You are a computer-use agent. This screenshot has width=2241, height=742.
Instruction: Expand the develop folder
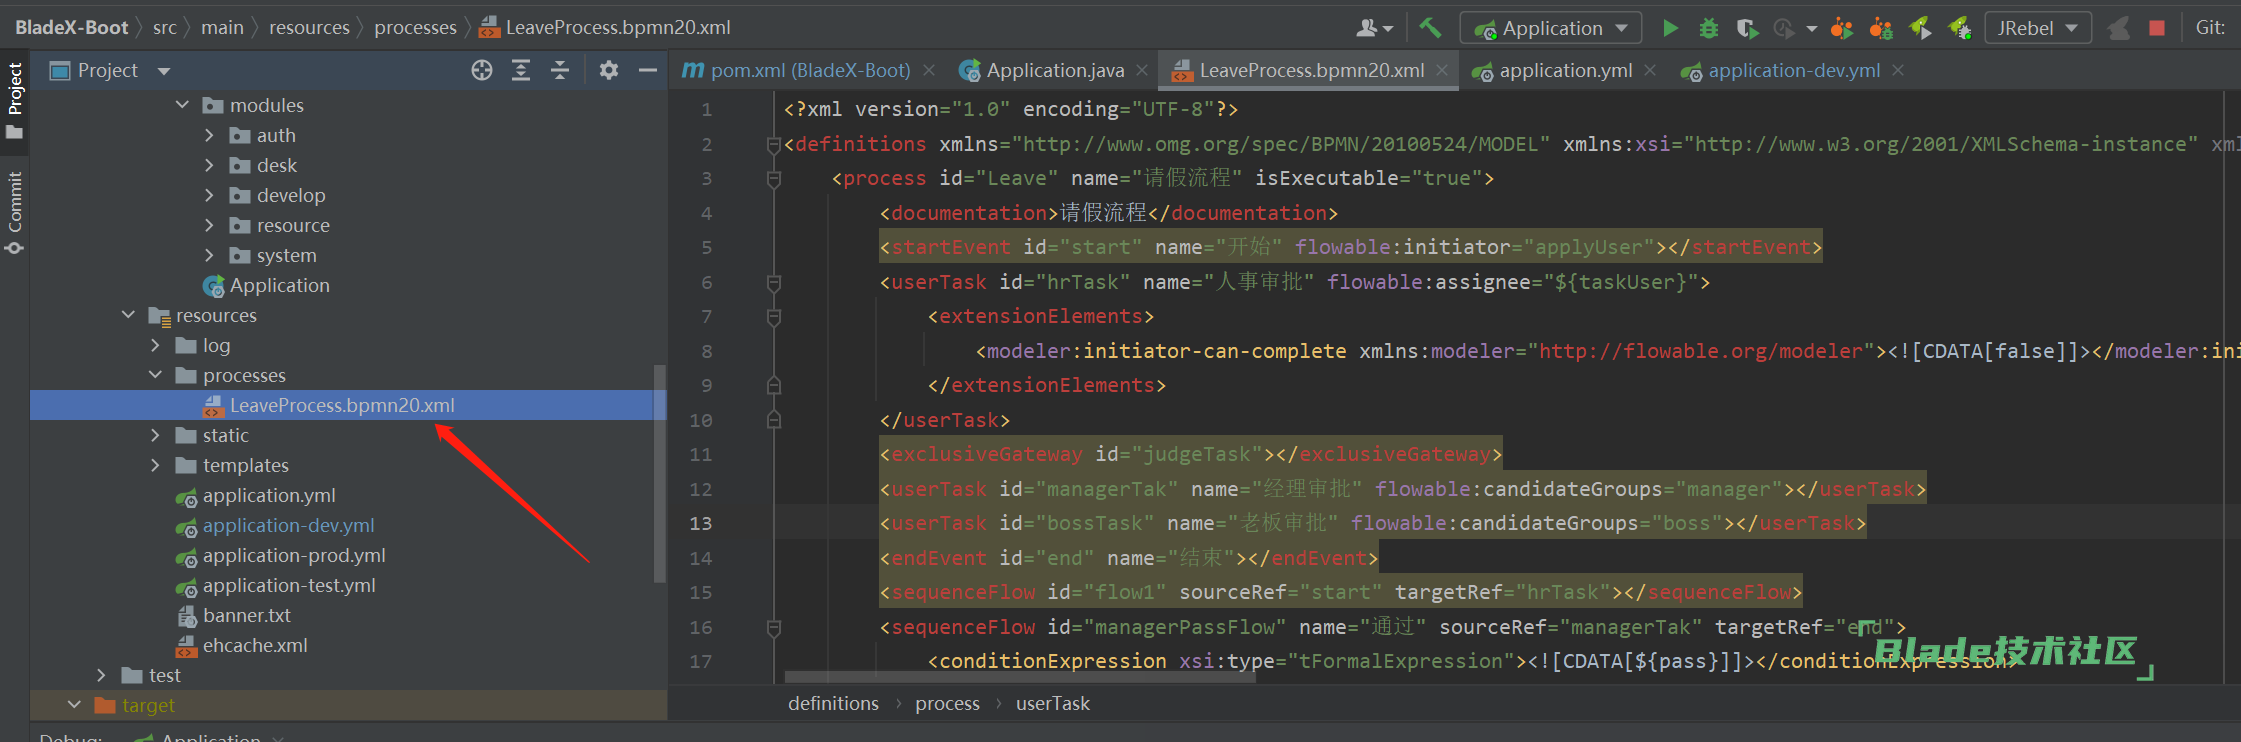pos(209,195)
